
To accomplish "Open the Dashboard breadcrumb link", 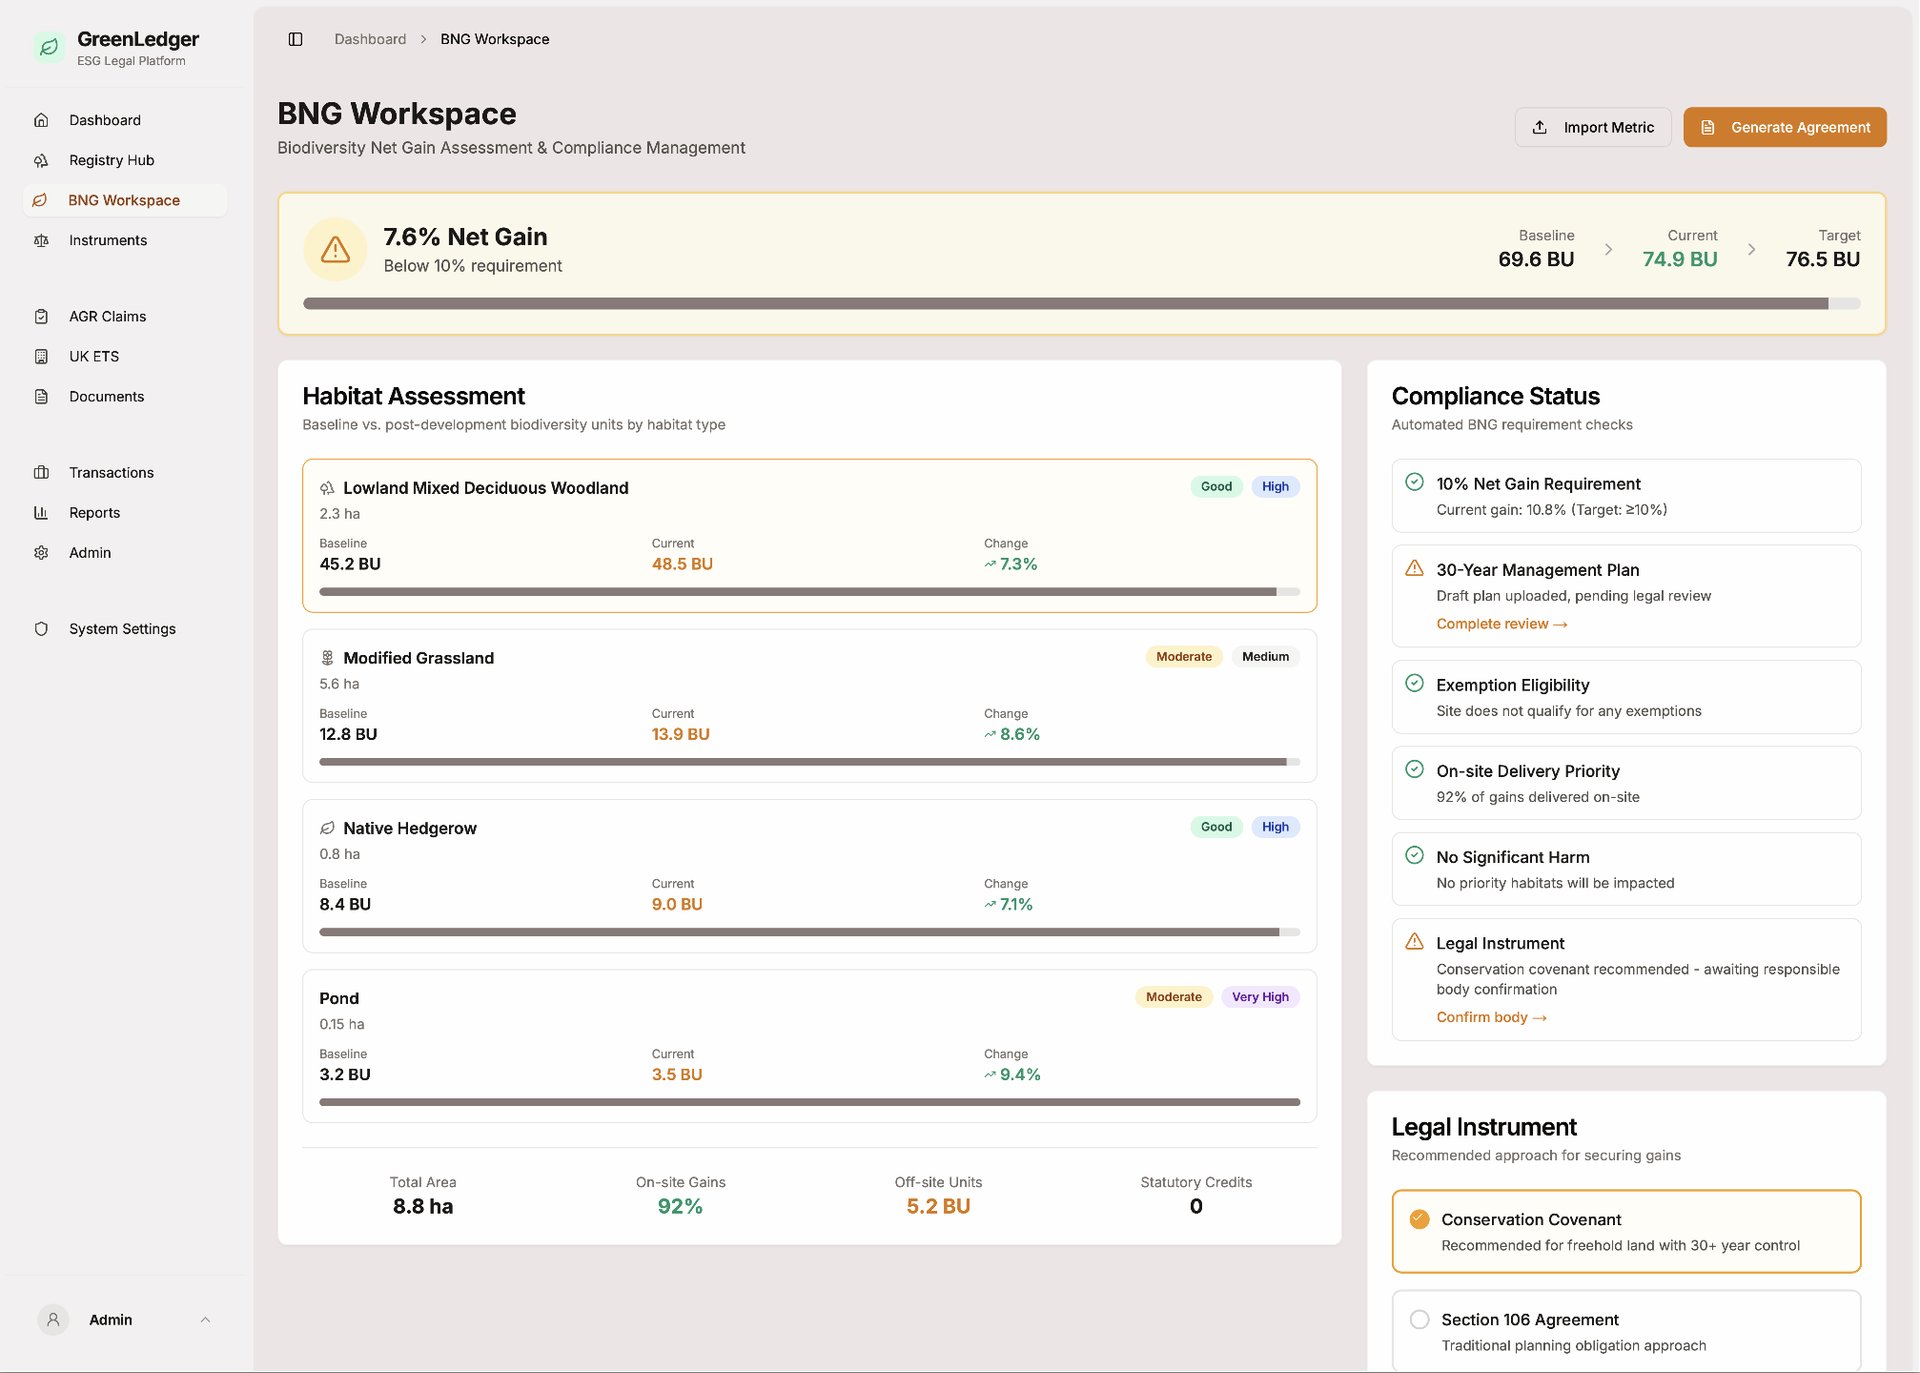I will (370, 39).
